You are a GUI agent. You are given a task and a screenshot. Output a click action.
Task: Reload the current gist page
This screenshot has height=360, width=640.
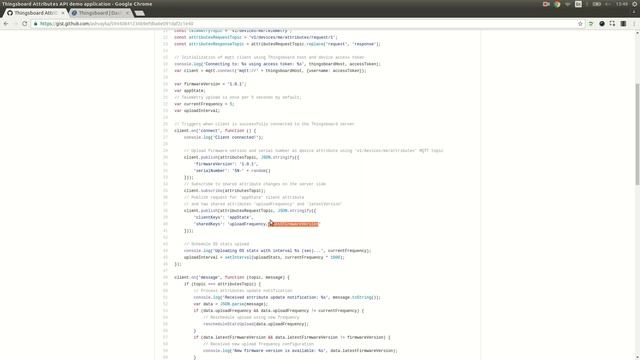pyautogui.click(x=24, y=24)
